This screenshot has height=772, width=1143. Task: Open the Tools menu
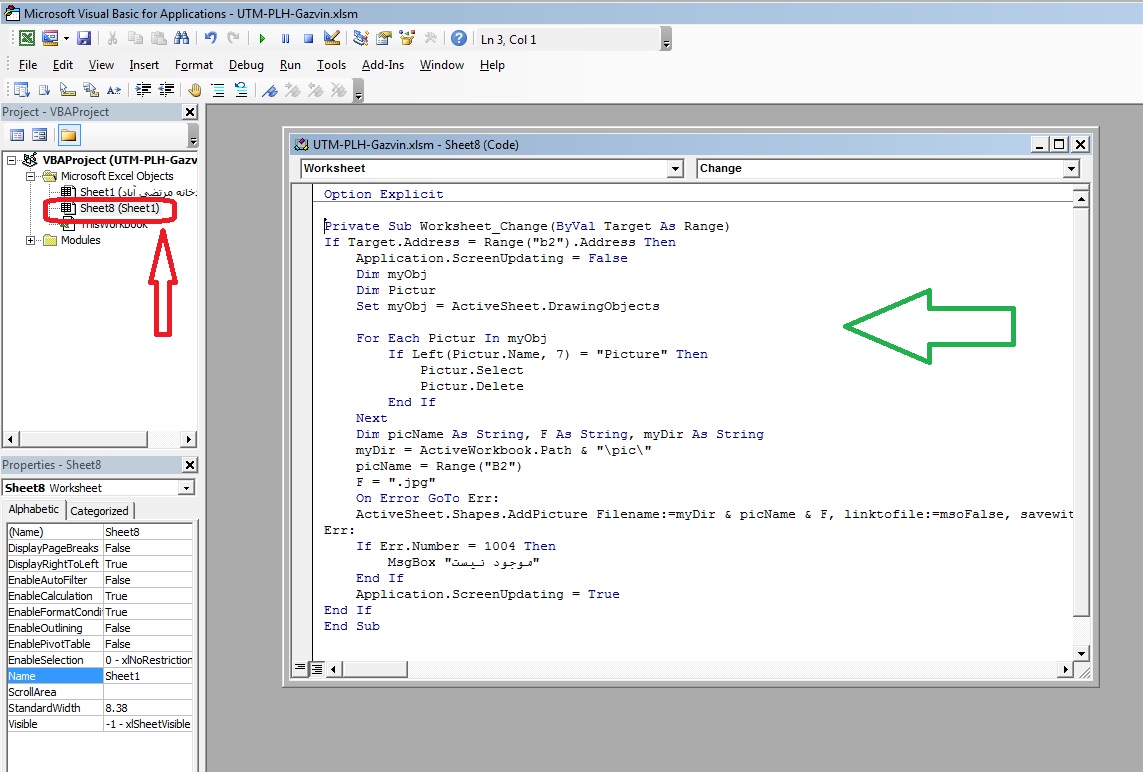[x=331, y=65]
